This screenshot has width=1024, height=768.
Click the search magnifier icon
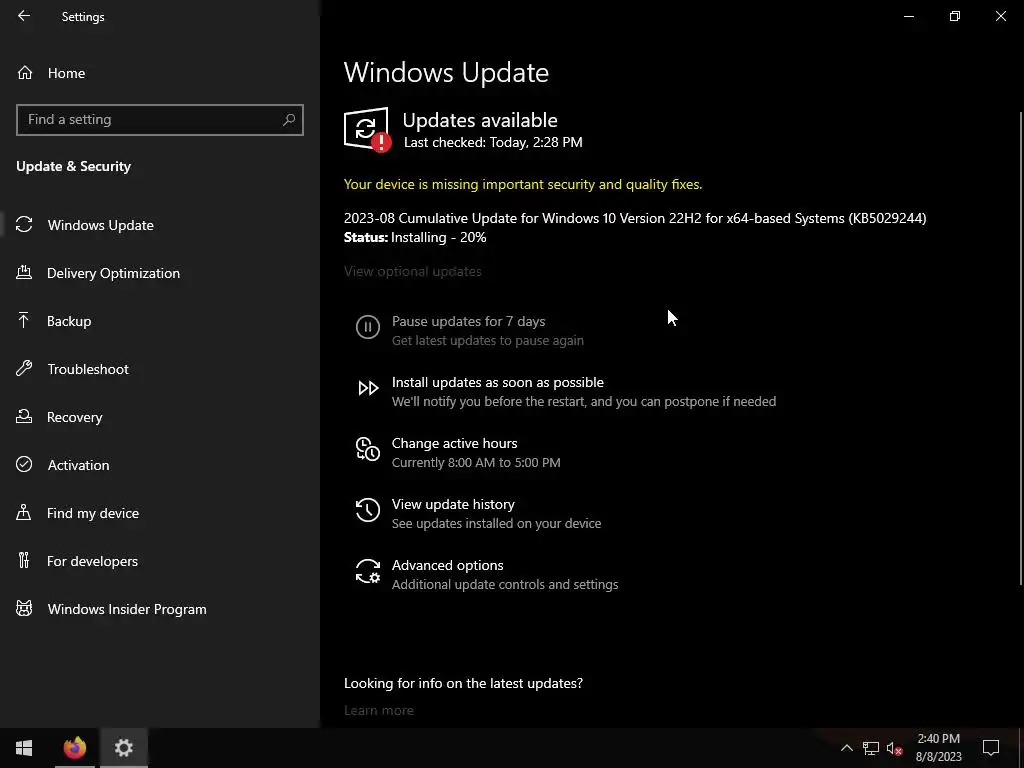click(x=289, y=120)
